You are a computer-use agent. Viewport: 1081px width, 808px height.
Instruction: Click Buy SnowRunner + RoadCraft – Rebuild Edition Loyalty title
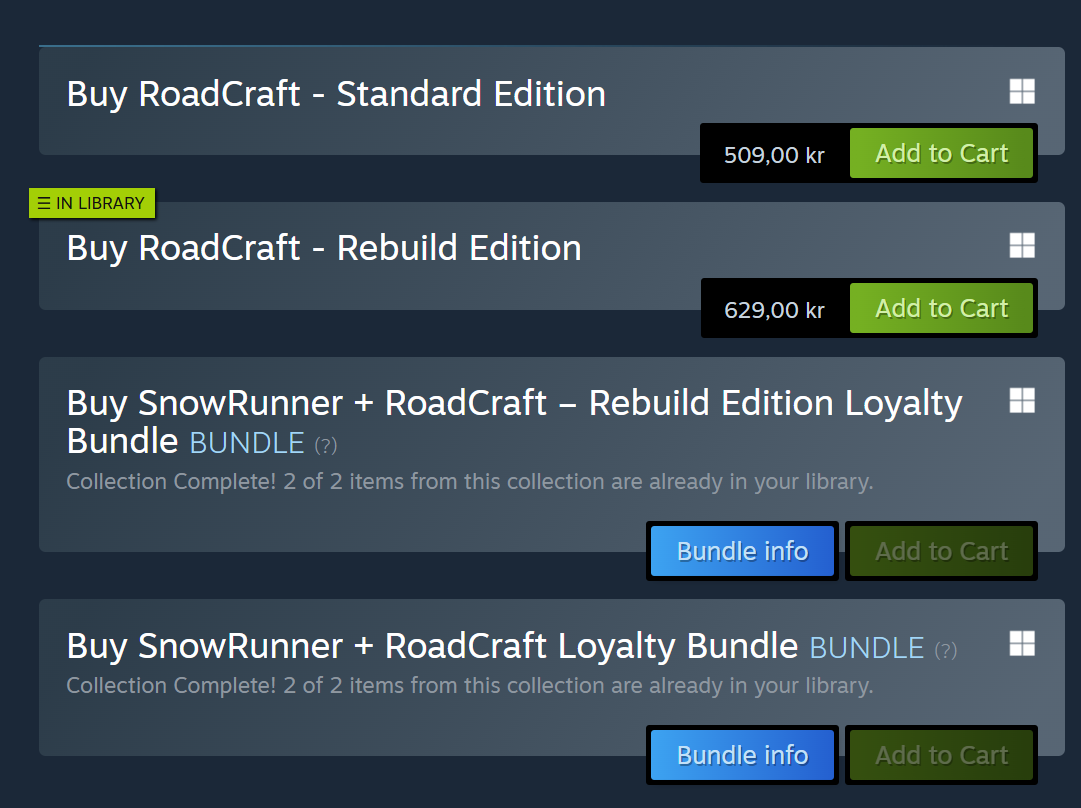tap(514, 403)
